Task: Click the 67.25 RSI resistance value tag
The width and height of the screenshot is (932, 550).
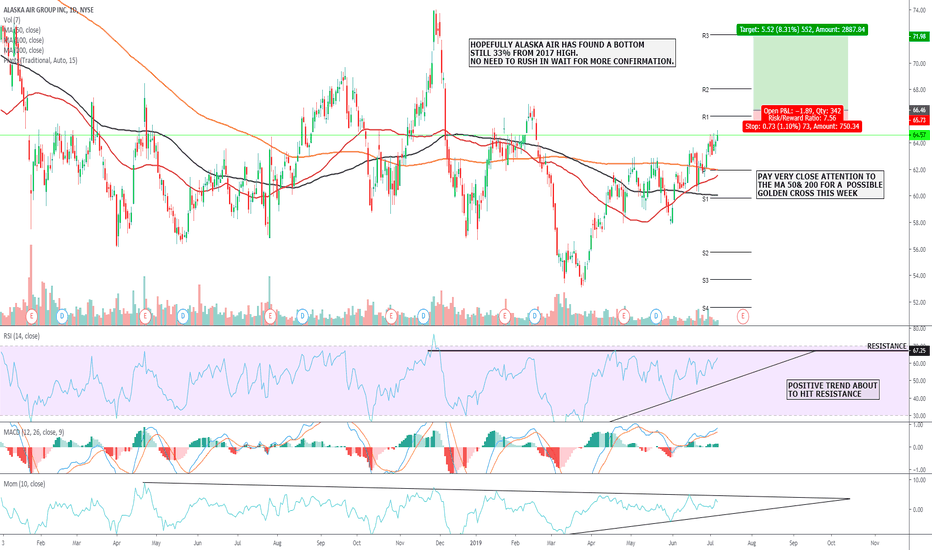Action: [919, 351]
